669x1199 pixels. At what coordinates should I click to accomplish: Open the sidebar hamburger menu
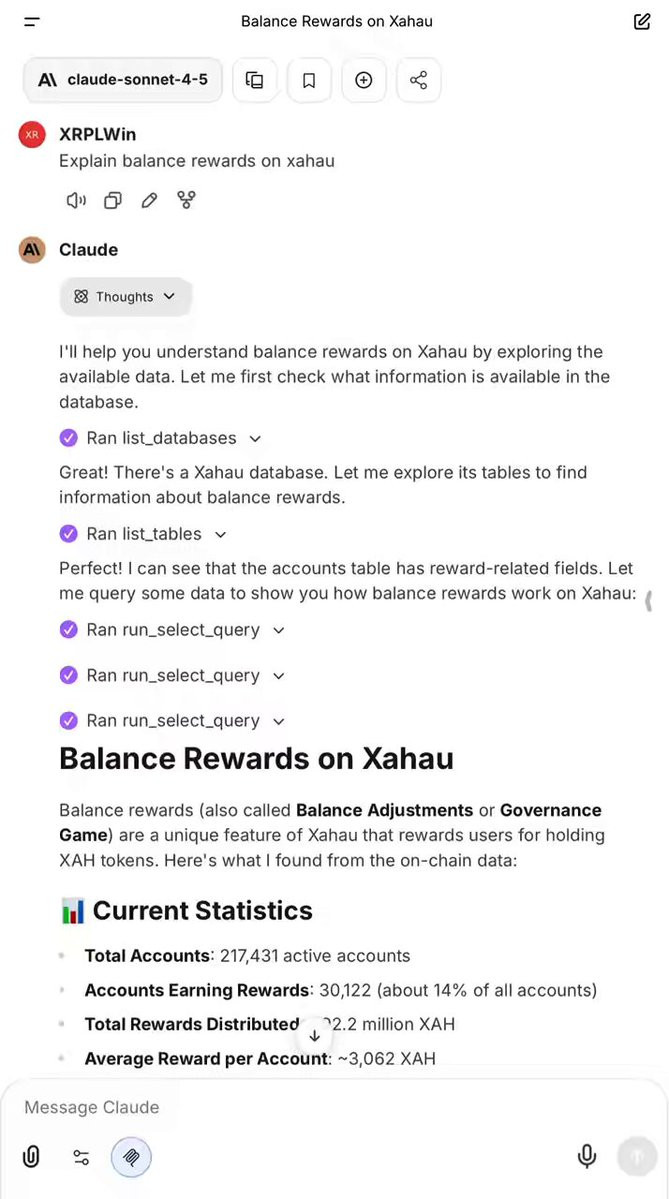tap(31, 21)
